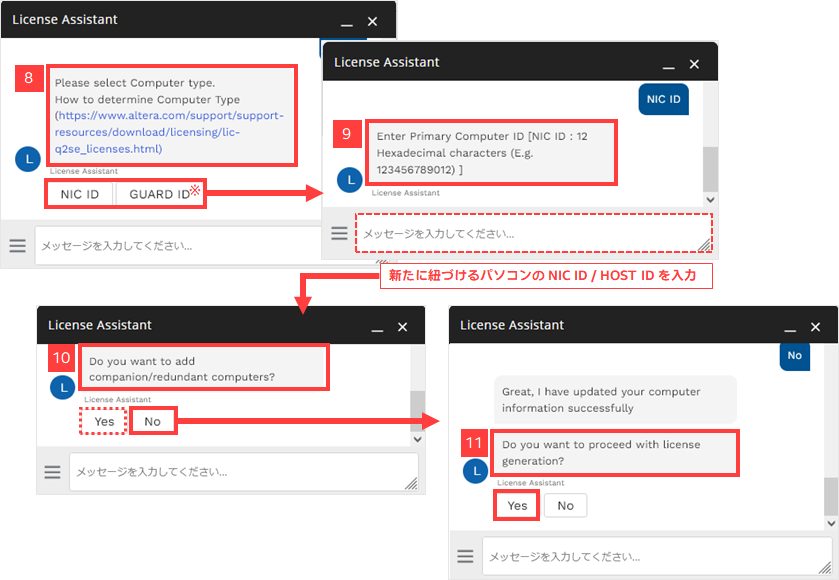
Task: Open hamburger menu in step 8 window
Action: 17,246
